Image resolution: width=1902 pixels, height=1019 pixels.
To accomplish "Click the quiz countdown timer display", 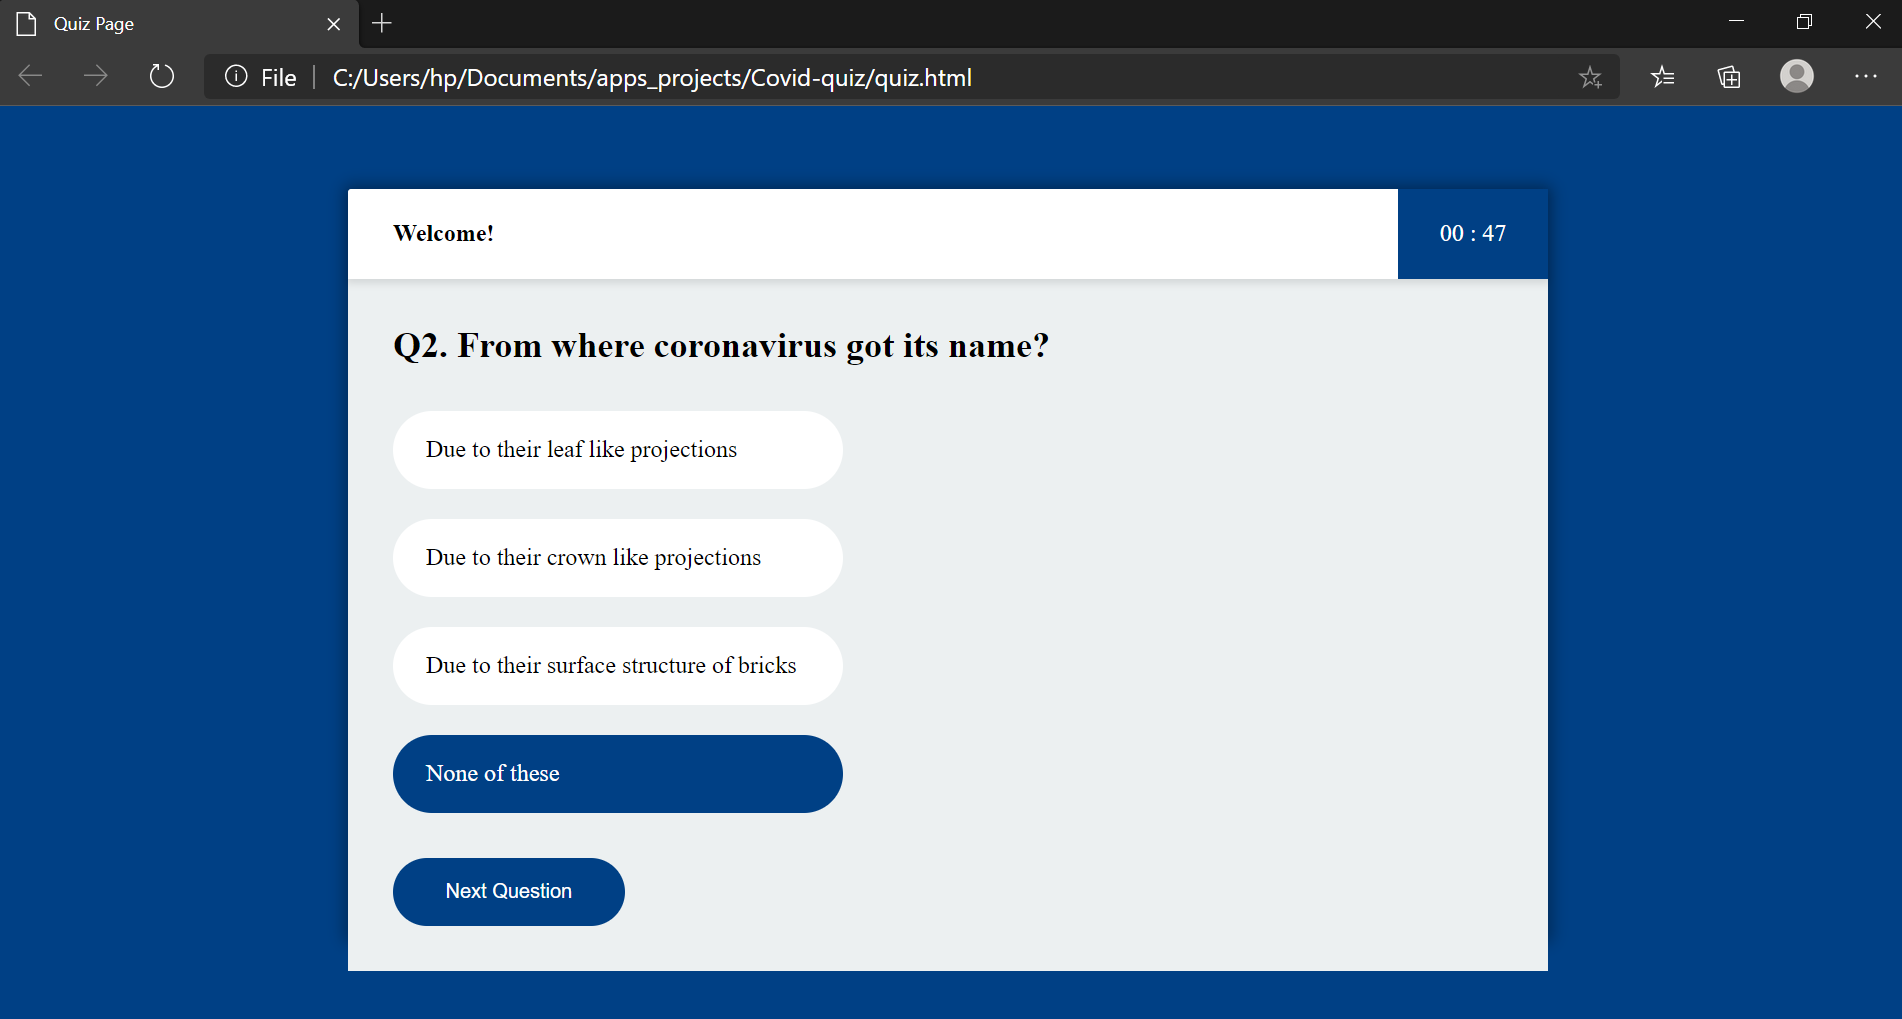I will [1472, 233].
